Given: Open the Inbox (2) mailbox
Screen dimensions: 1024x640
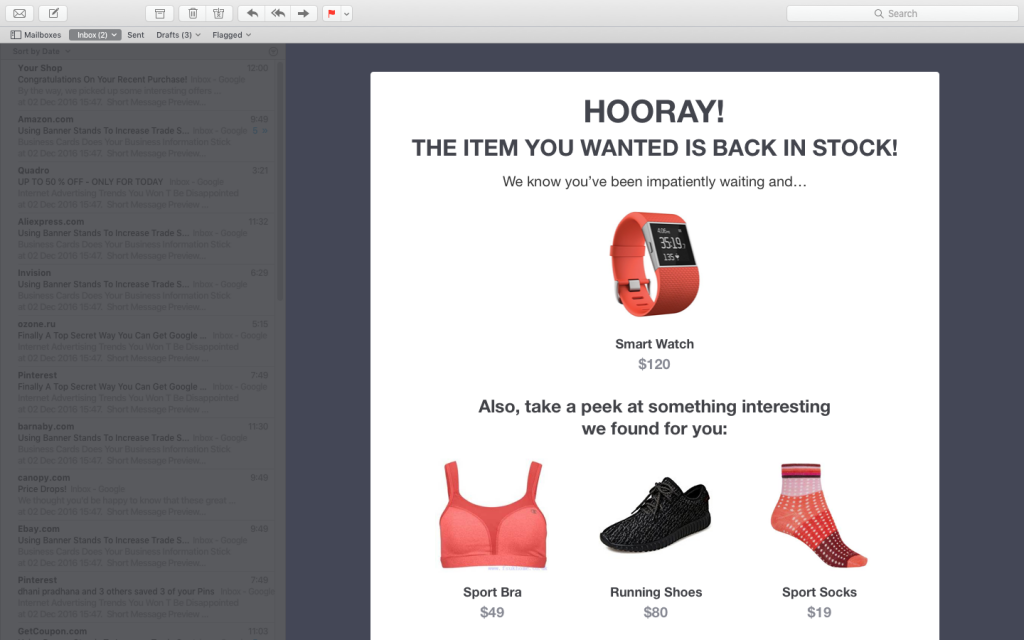Looking at the screenshot, I should tap(95, 35).
